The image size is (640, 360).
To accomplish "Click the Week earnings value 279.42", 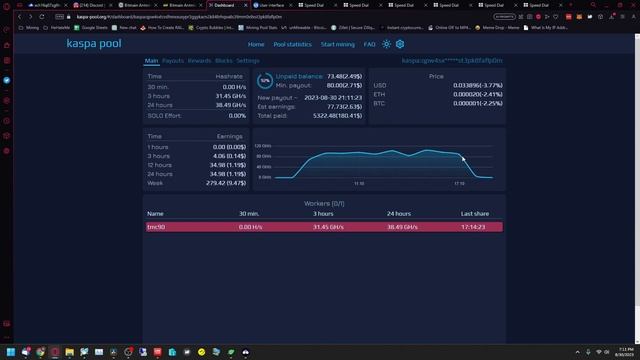I will (226, 183).
